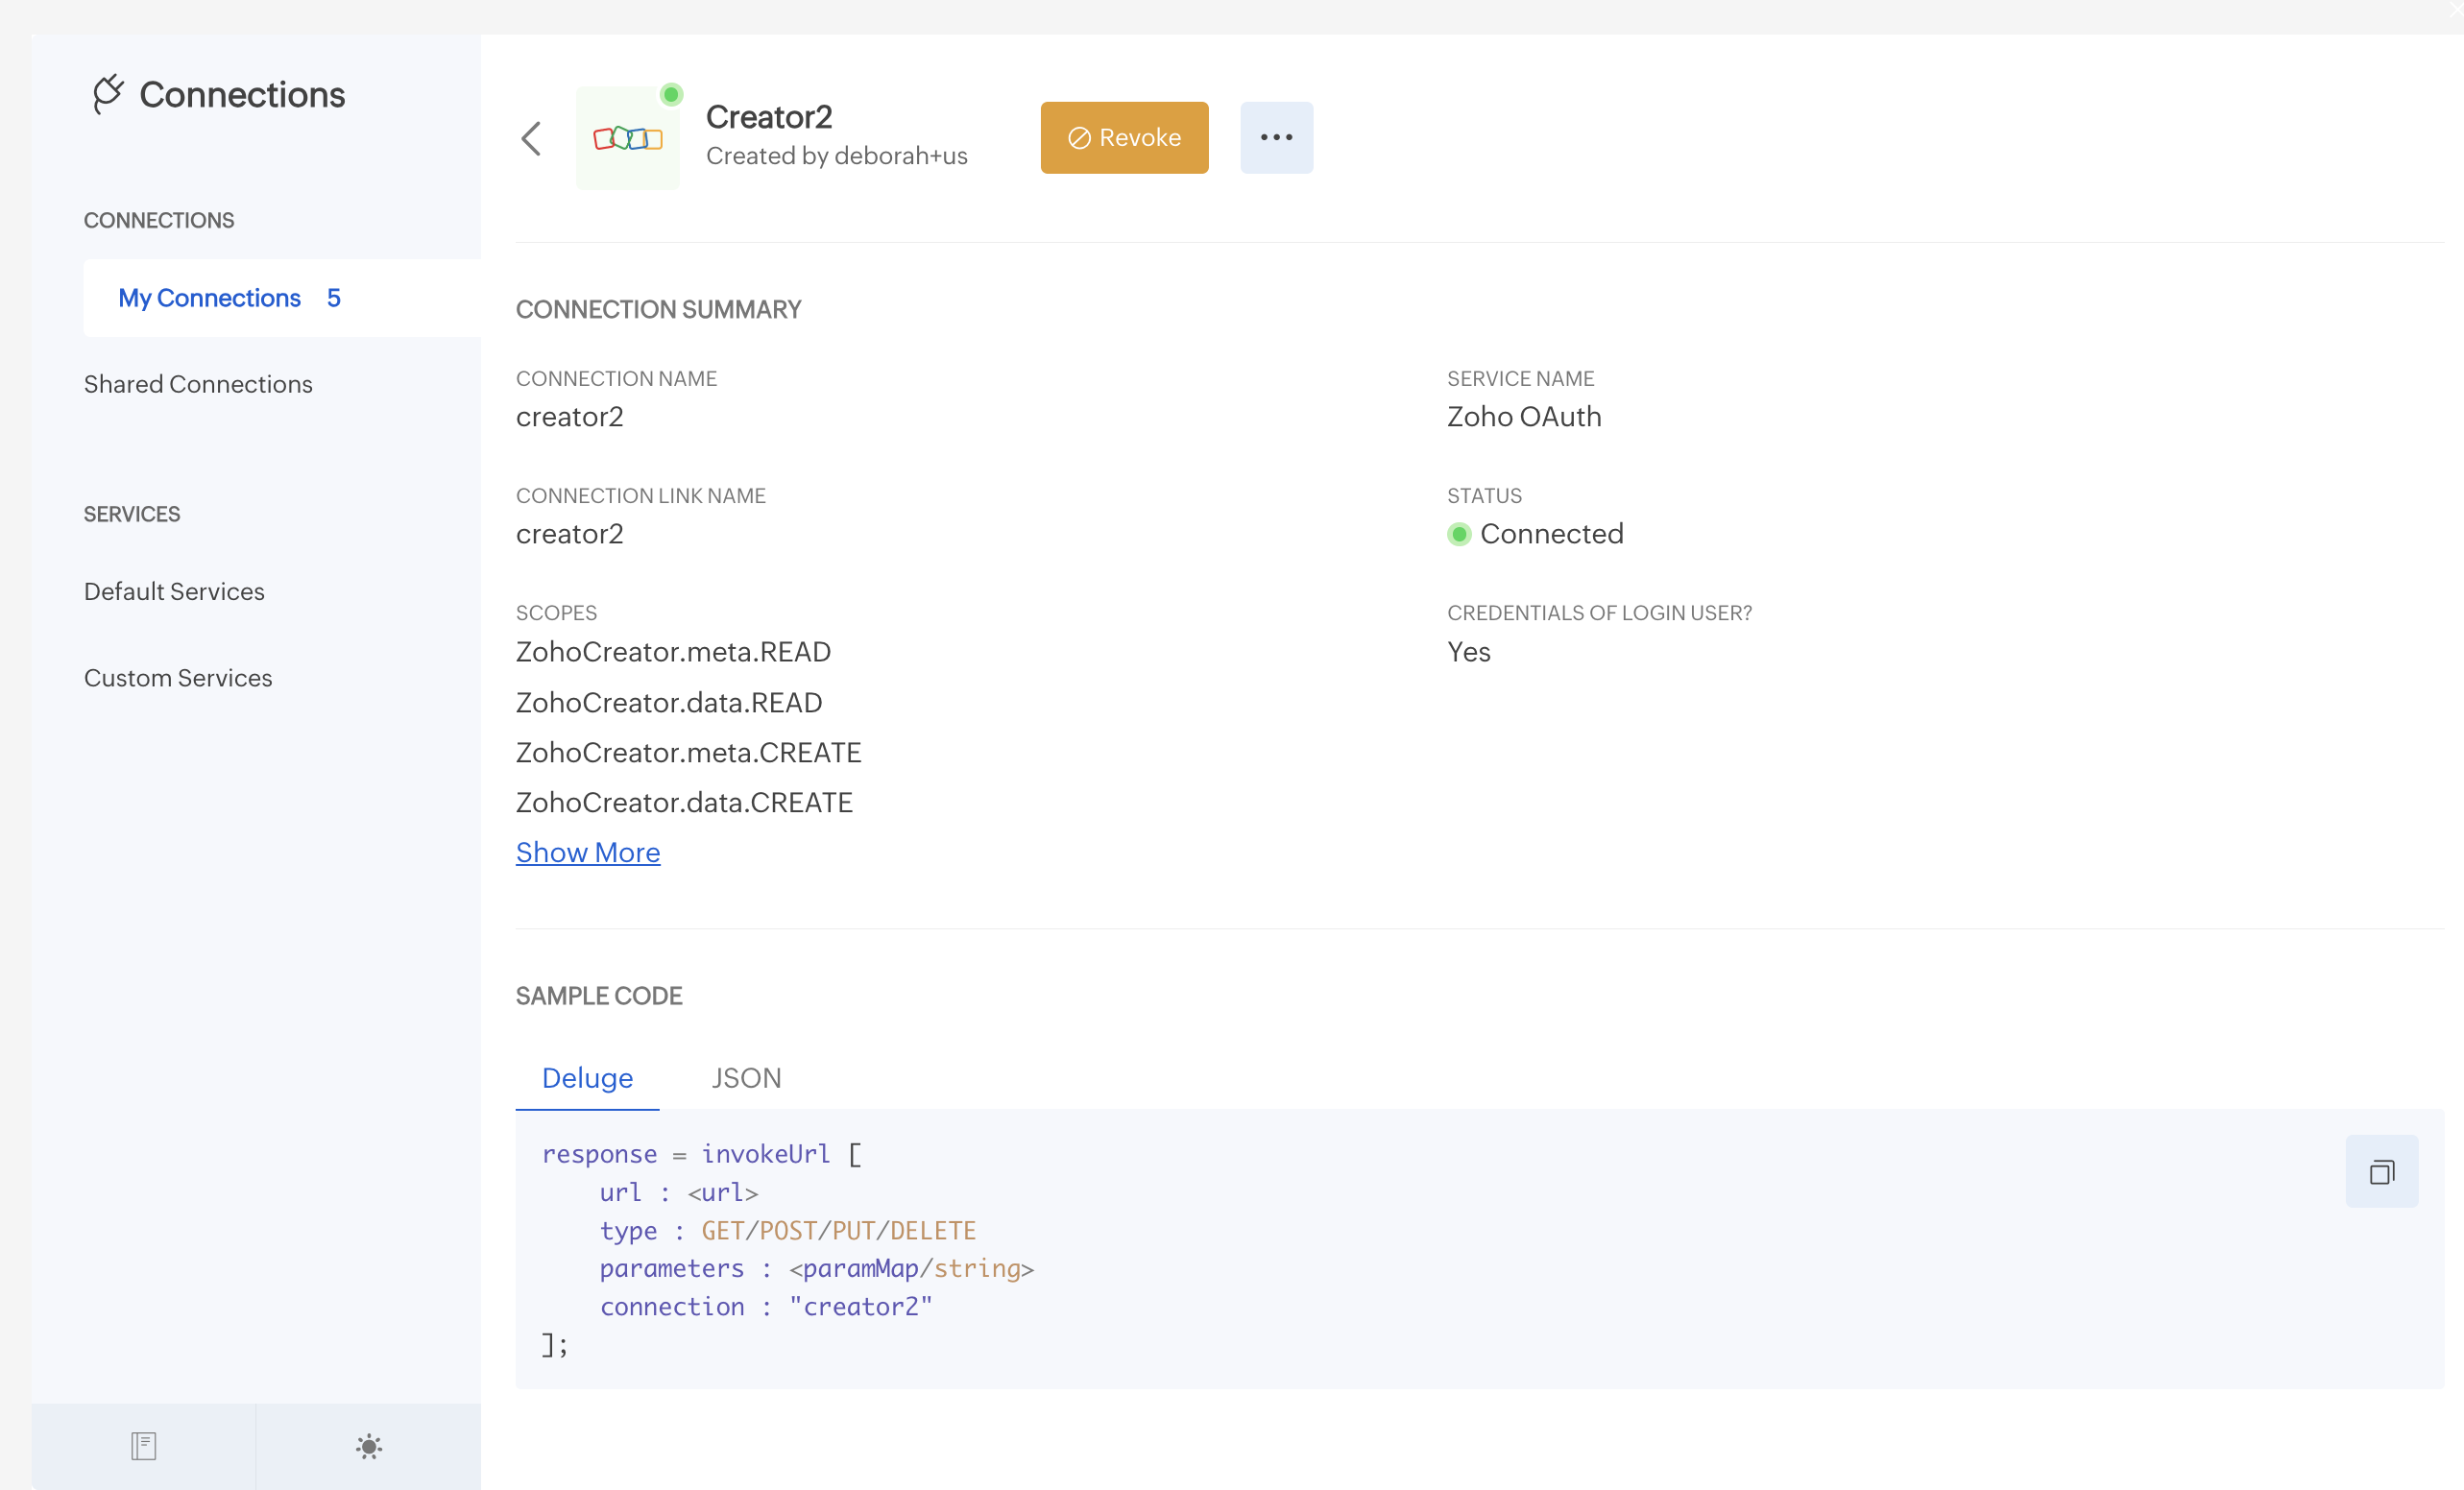Toggle light theme using sun icon
Screen dimensions: 2464x1490
pos(369,1446)
